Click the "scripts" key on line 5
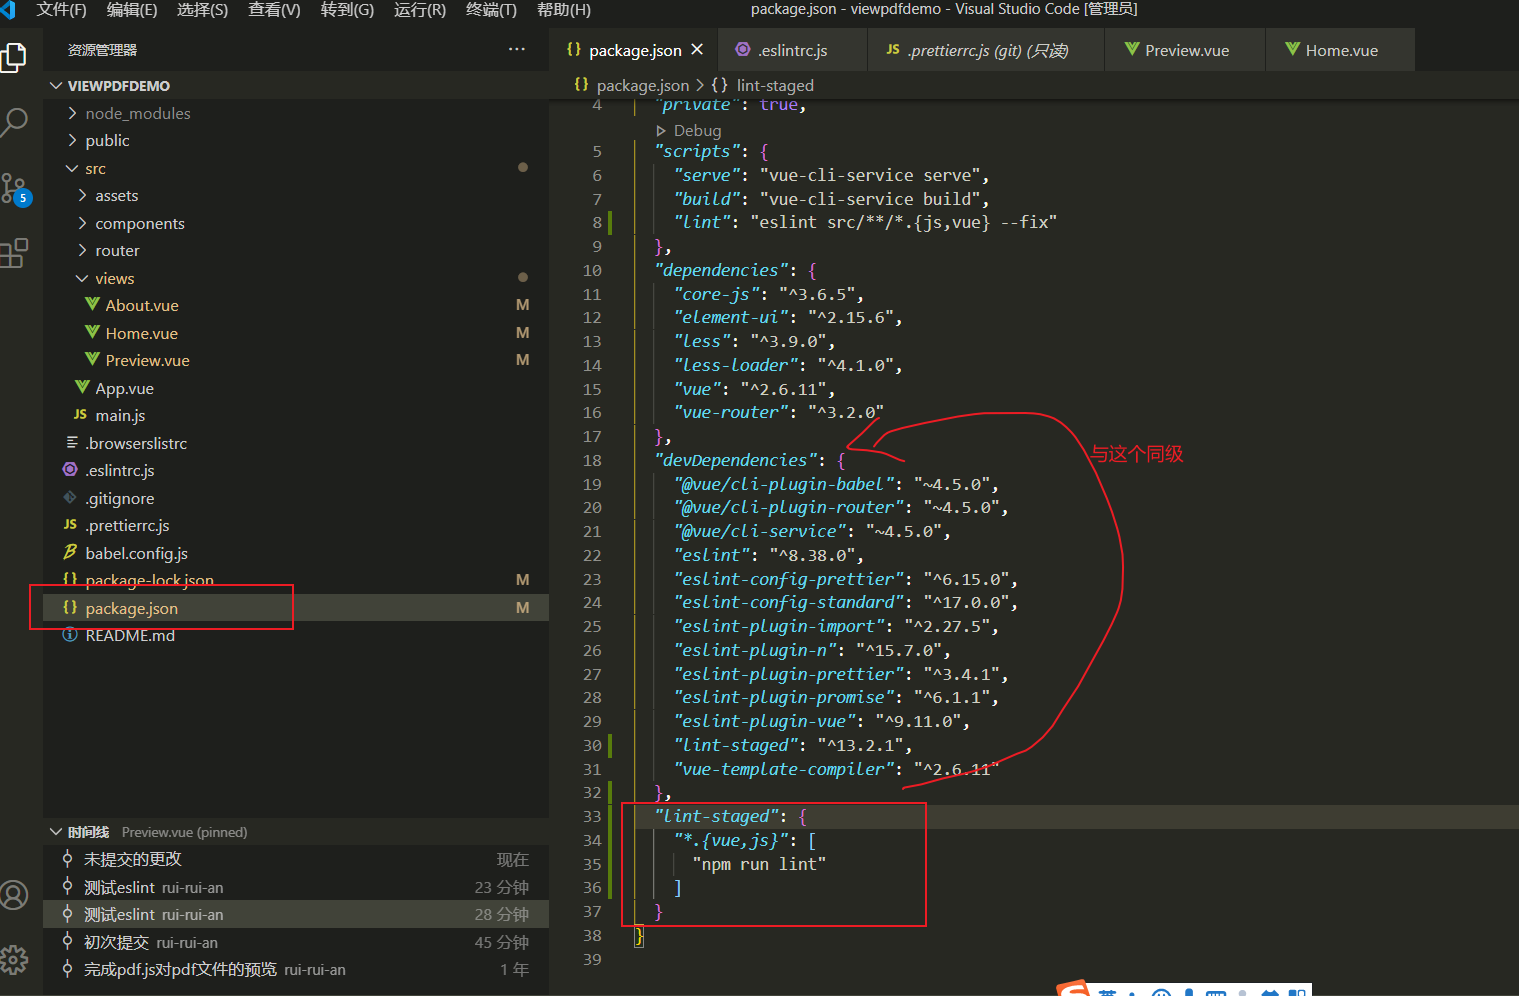This screenshot has width=1519, height=996. 696,151
